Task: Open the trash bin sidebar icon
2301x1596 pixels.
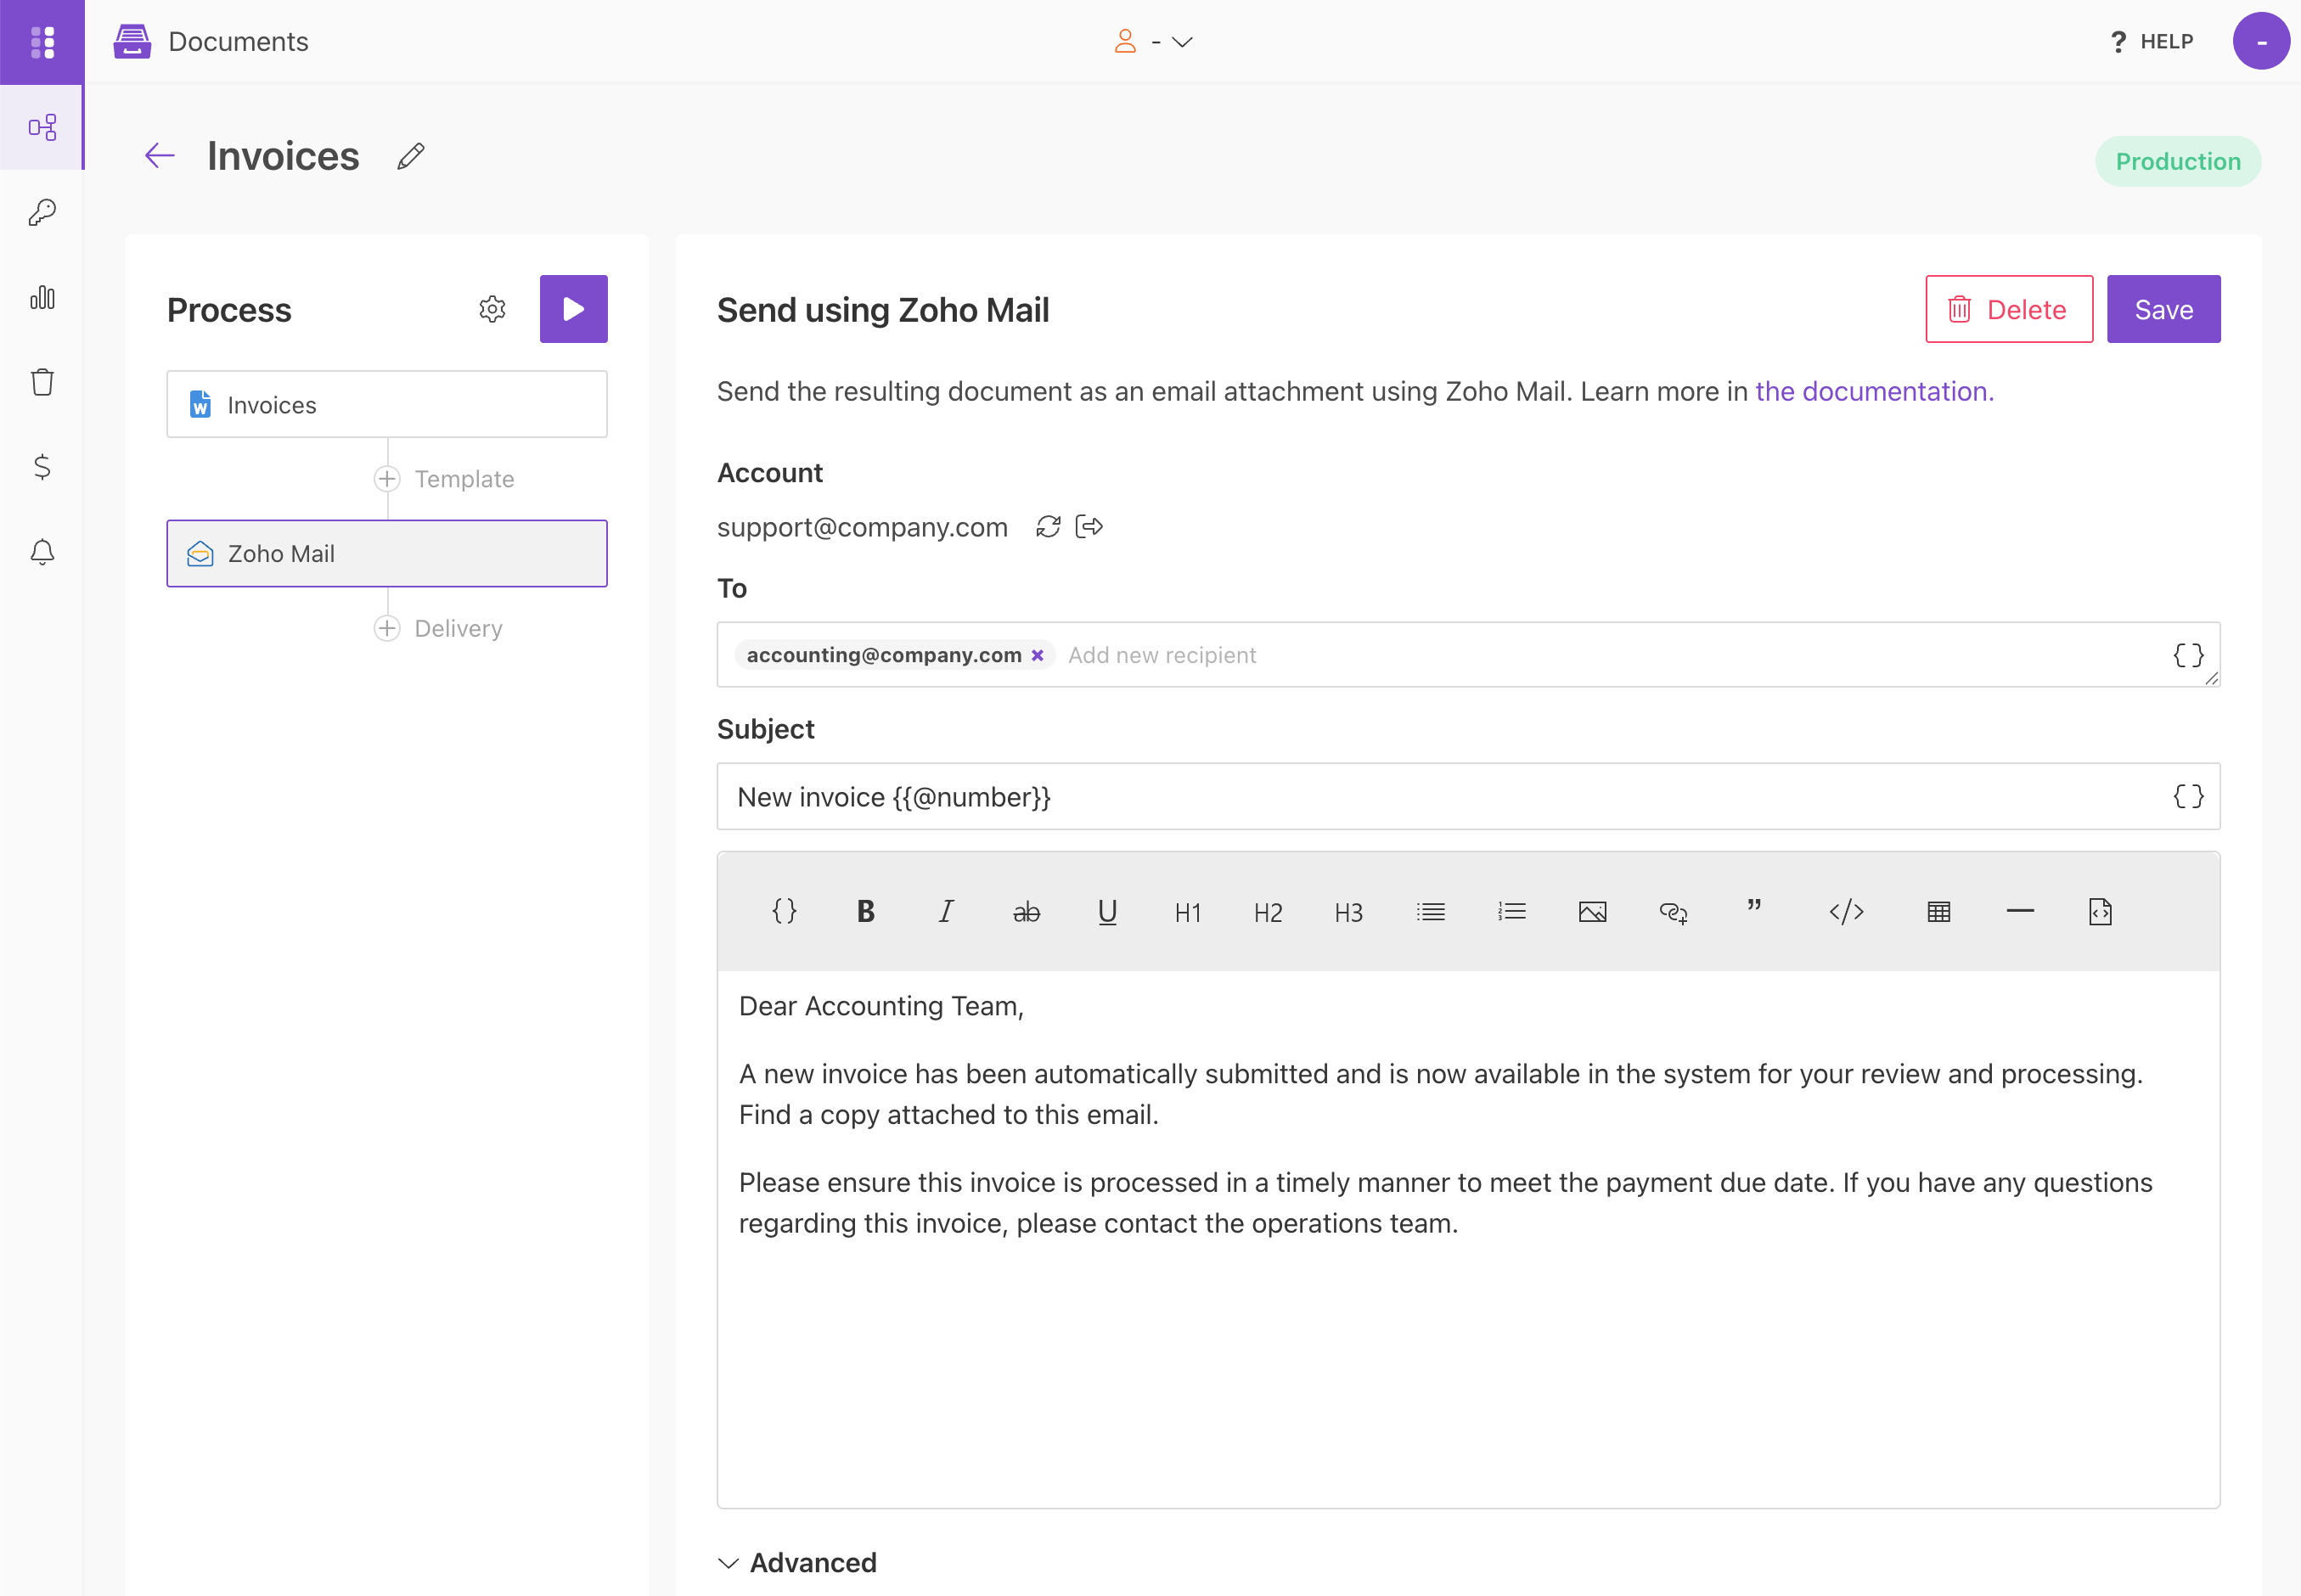Action: 42,382
